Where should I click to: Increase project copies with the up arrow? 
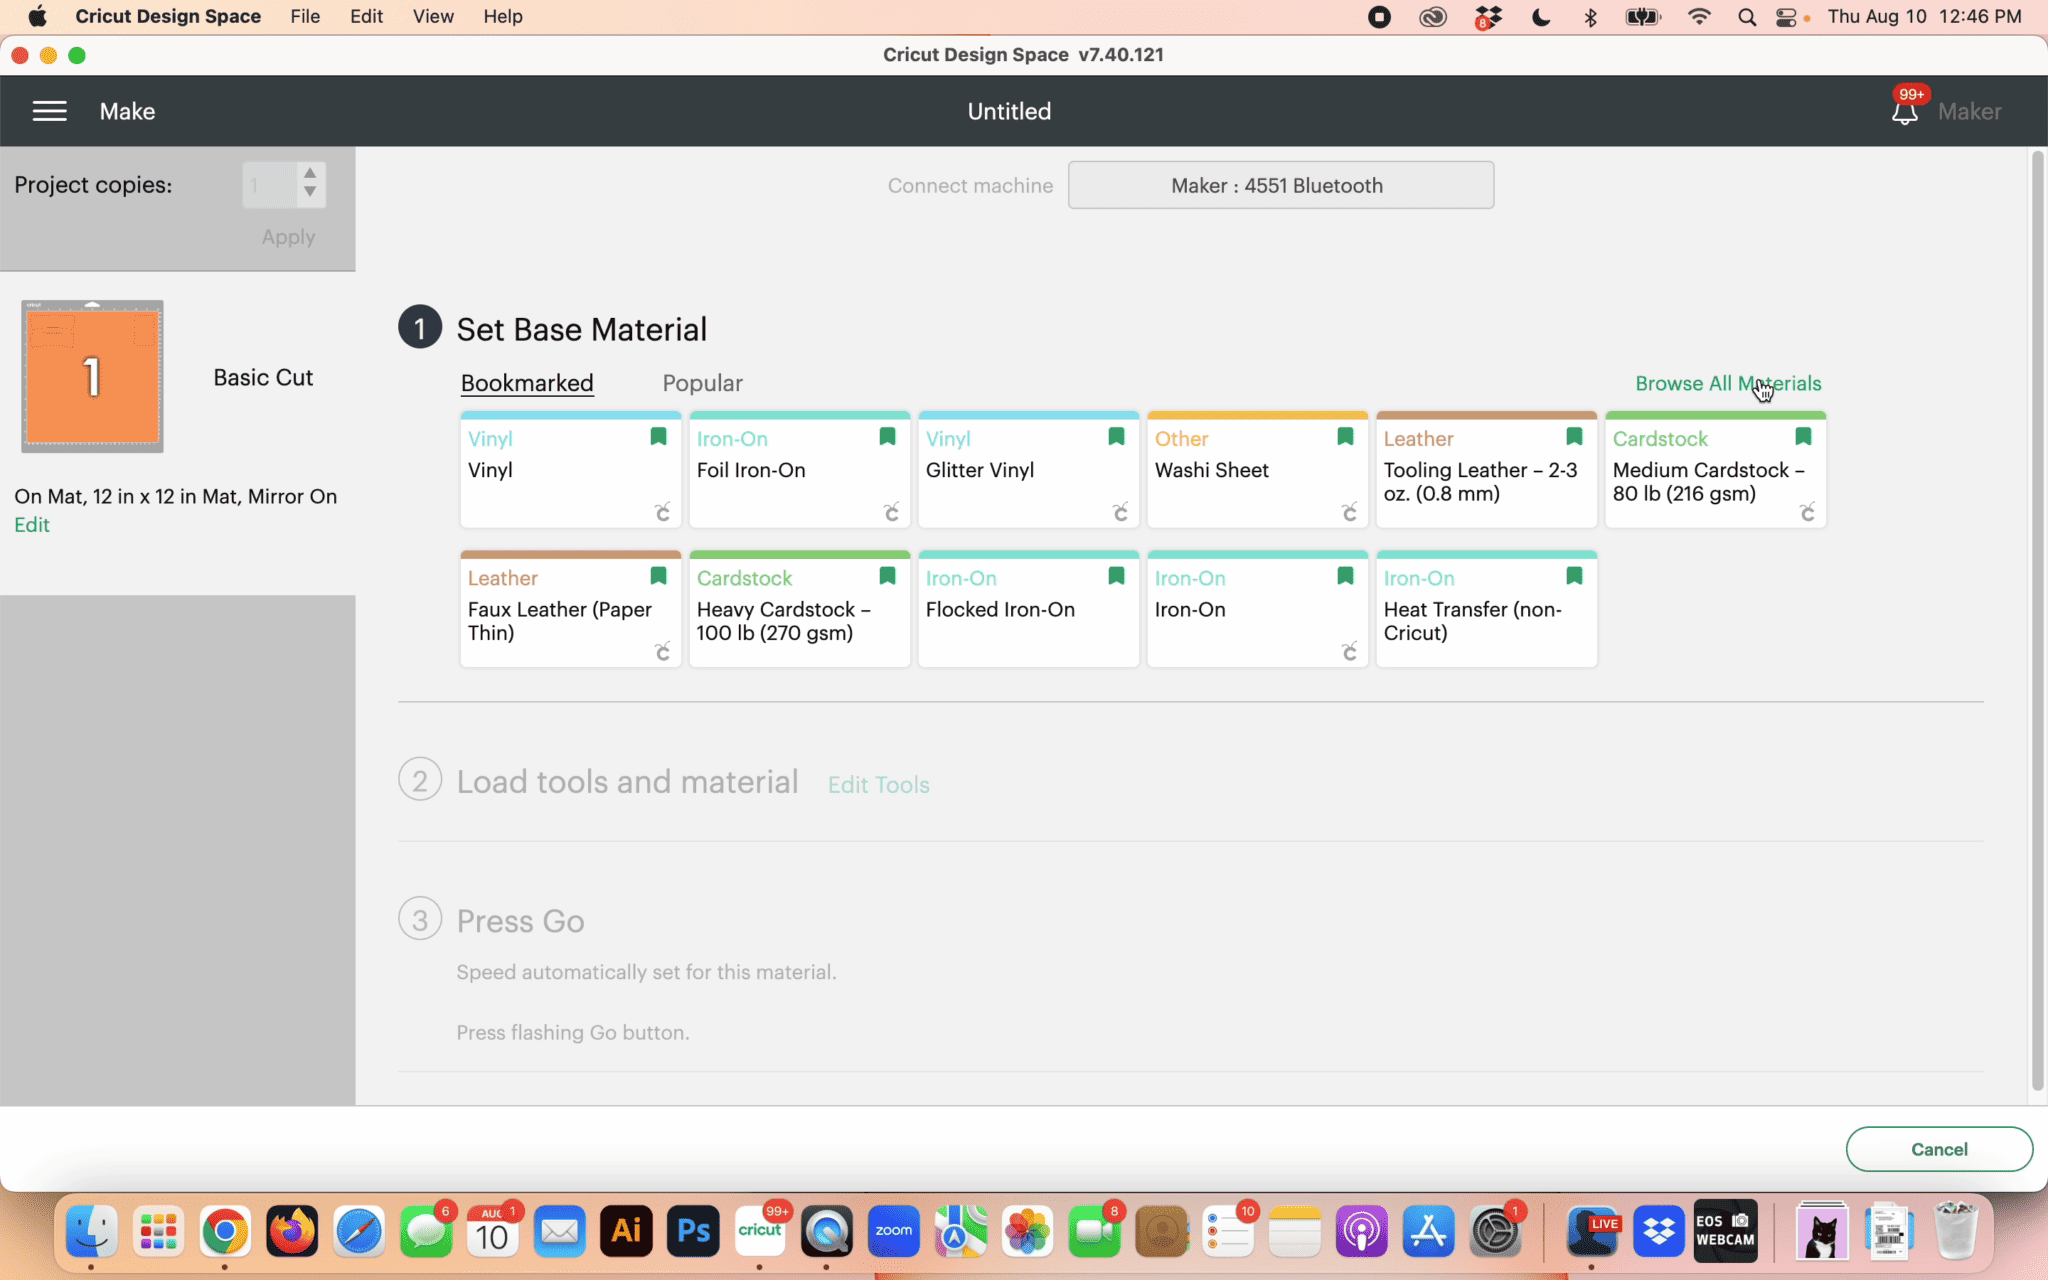310,173
